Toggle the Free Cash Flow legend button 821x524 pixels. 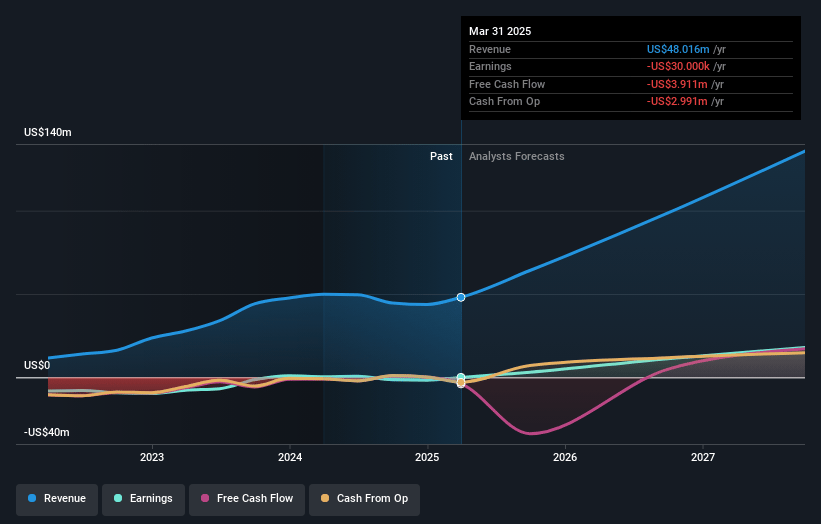coord(247,499)
